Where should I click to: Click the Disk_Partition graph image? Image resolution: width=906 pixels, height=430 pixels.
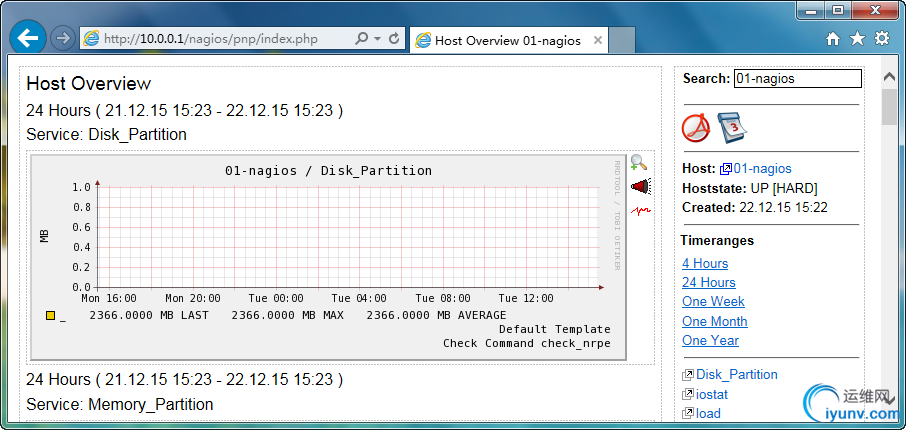(328, 257)
